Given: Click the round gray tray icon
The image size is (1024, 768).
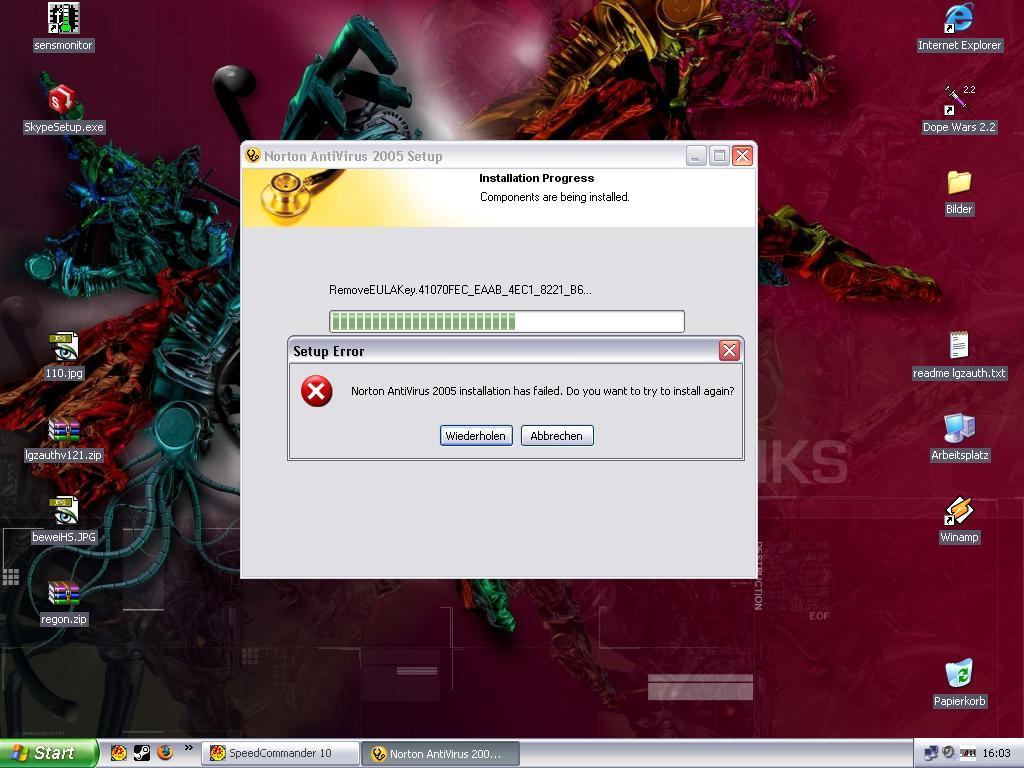Looking at the screenshot, I should 949,752.
